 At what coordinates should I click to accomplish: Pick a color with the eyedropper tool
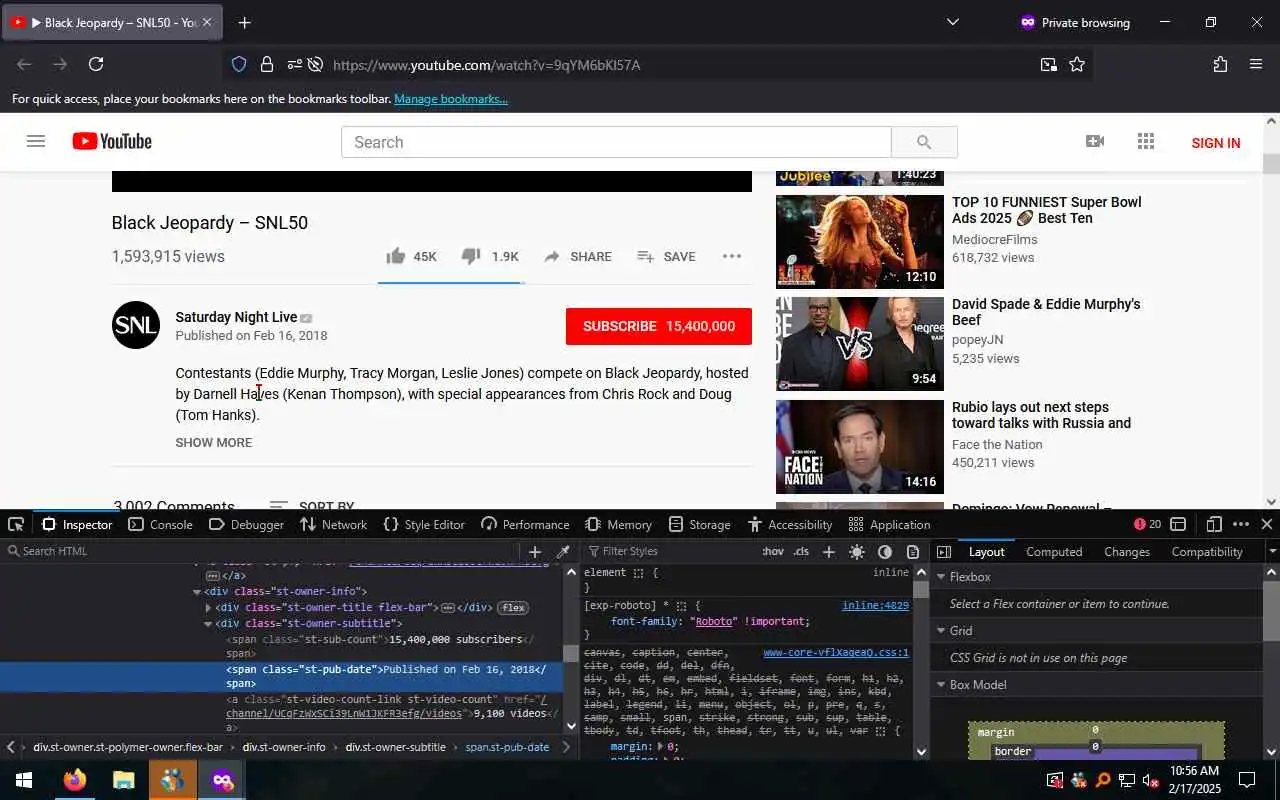pos(563,551)
